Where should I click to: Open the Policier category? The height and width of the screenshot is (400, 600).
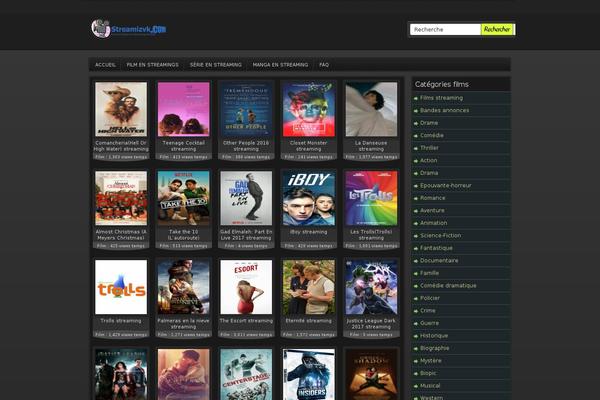(x=430, y=298)
